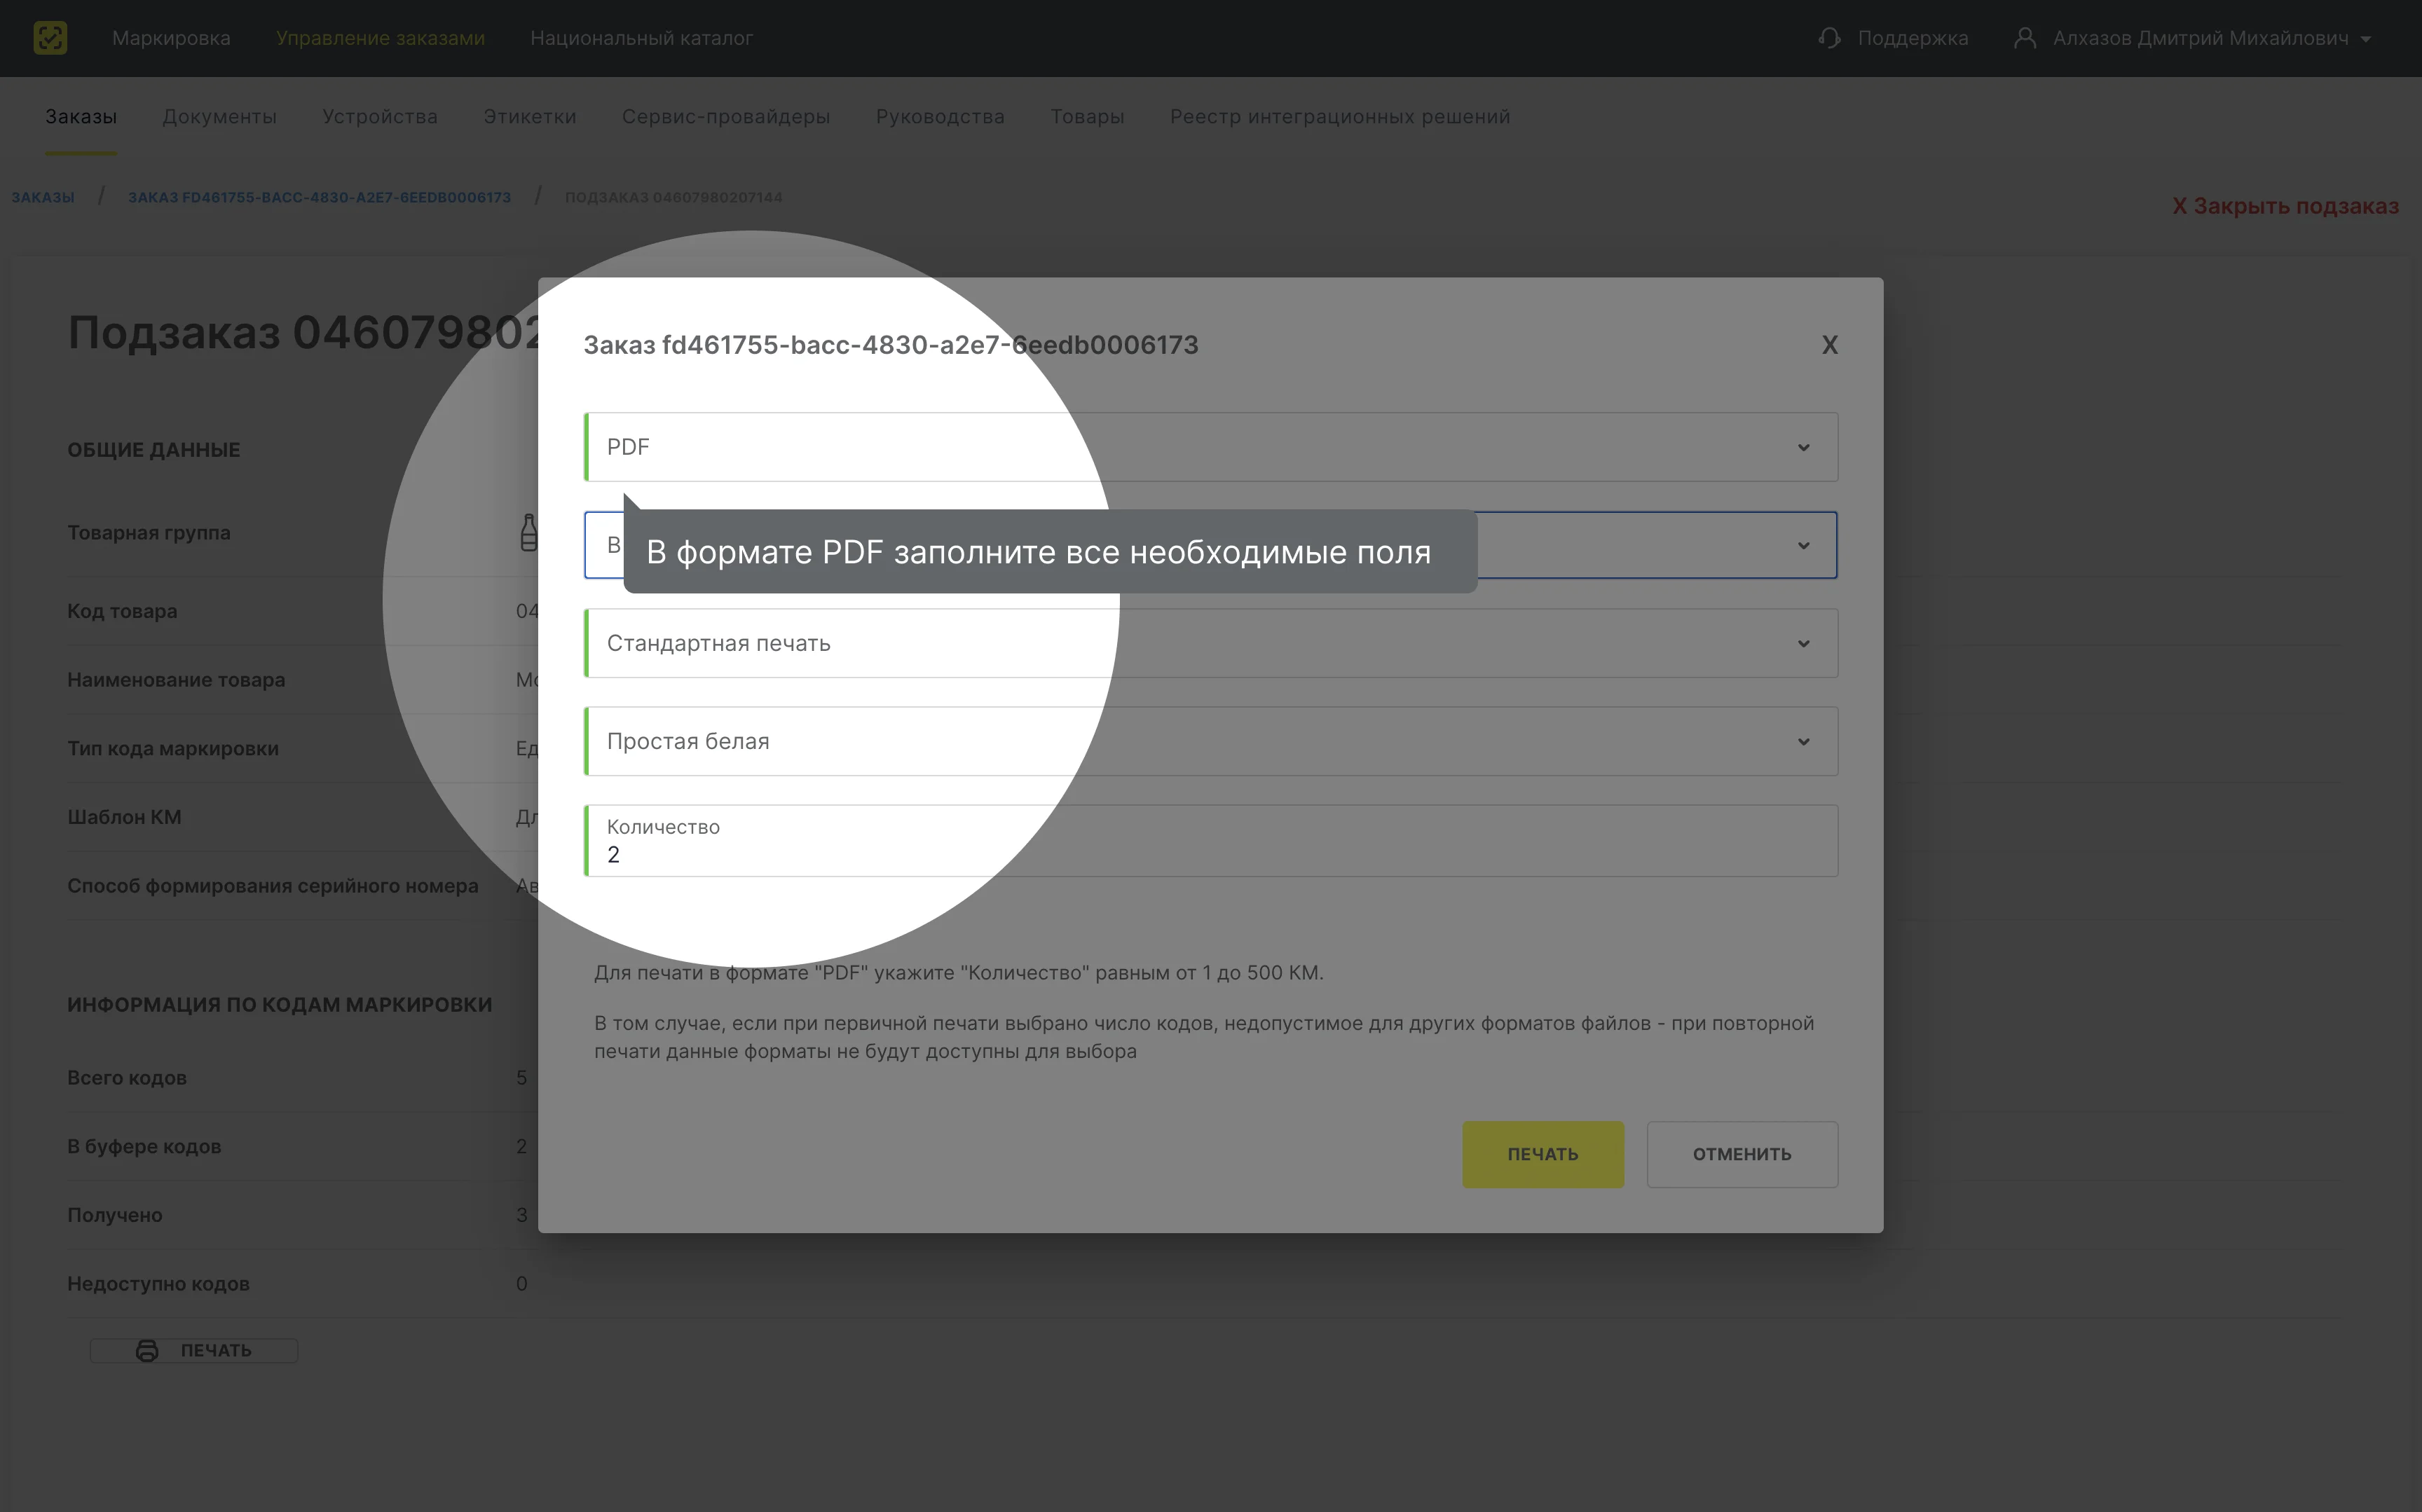Screen dimensions: 2422x1512
Task: Switch to the Устройства tab
Action: pos(380,117)
